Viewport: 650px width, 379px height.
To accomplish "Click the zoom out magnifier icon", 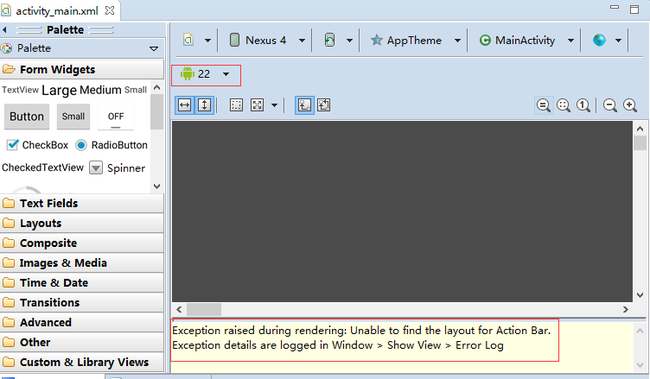I will (610, 105).
